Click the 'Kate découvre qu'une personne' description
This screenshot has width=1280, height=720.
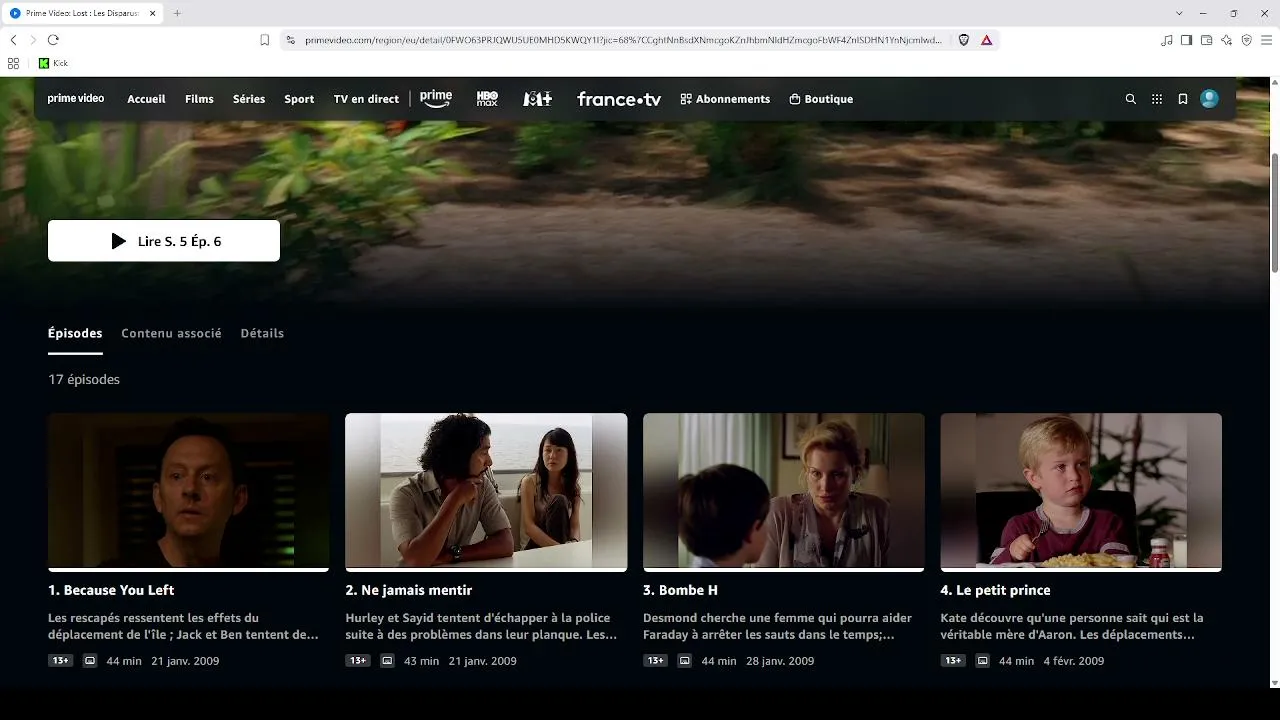point(1072,626)
